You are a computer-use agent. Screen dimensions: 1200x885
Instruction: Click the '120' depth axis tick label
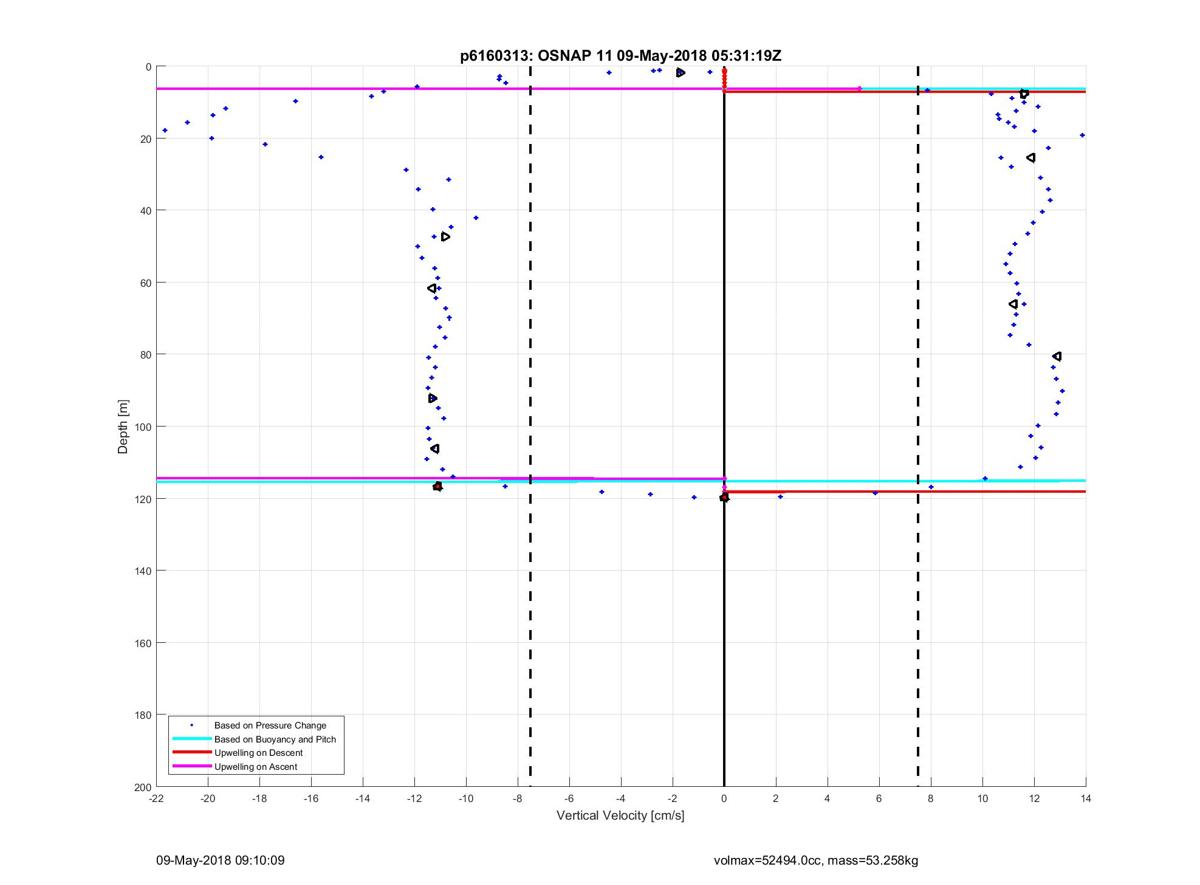[x=142, y=499]
